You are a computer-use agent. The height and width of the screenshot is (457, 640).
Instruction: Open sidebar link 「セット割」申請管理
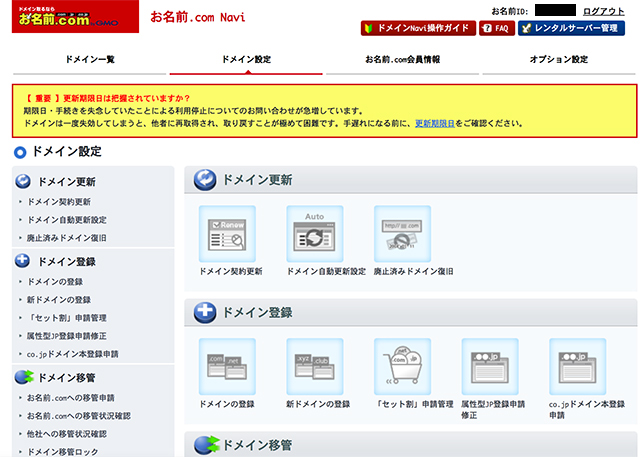click(x=67, y=318)
